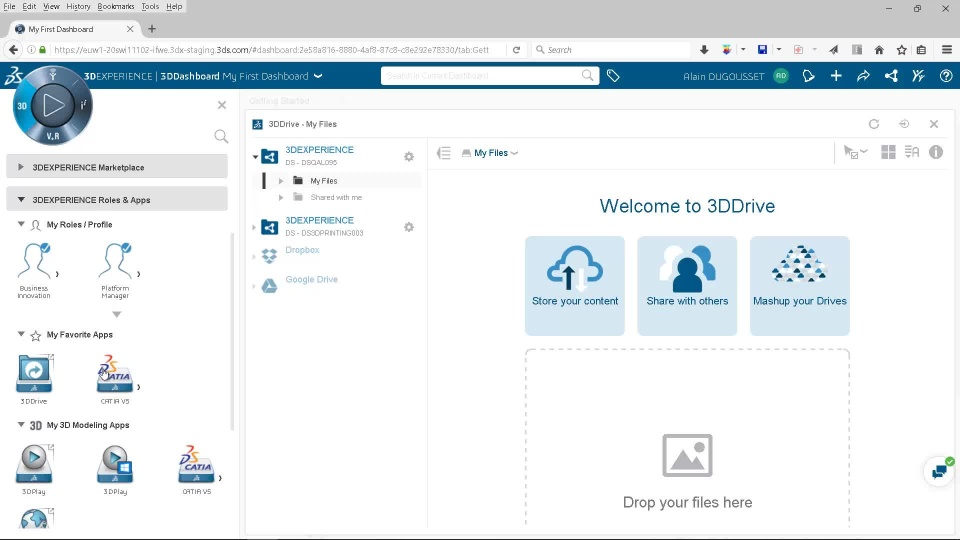
Task: Collapse My Favorite Apps group
Action: 21,334
